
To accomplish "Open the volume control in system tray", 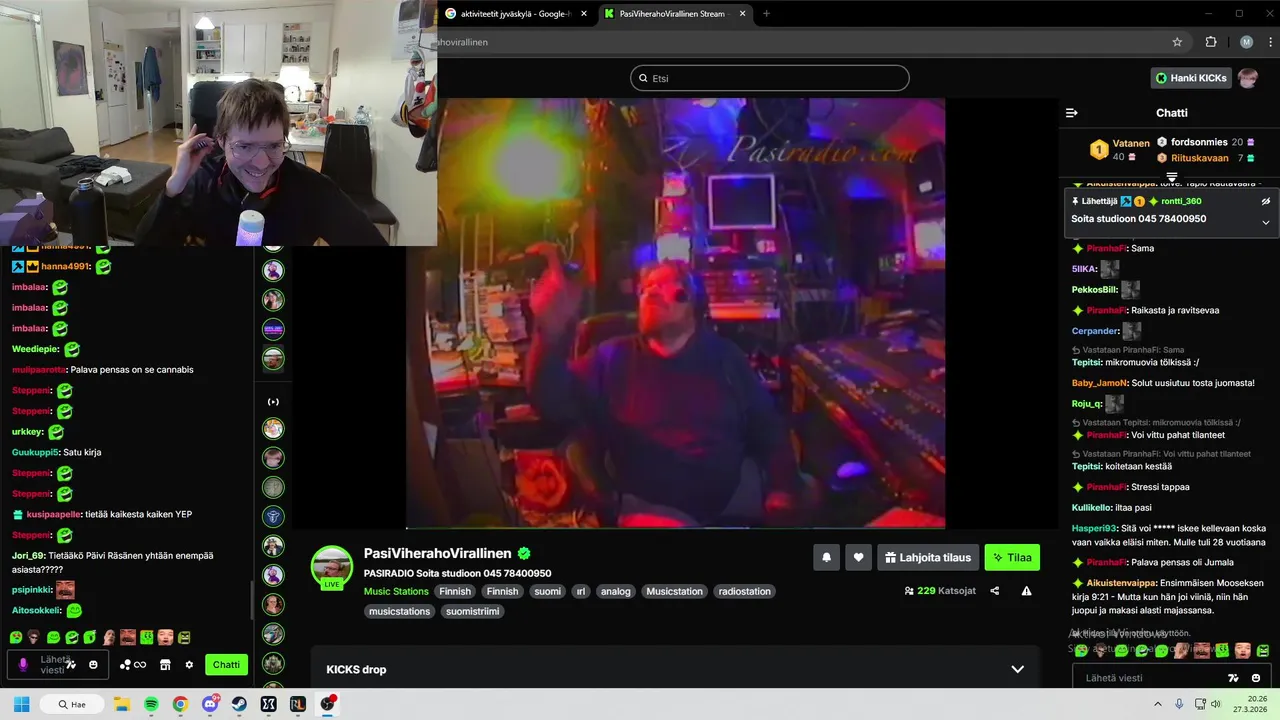I will click(x=1216, y=704).
